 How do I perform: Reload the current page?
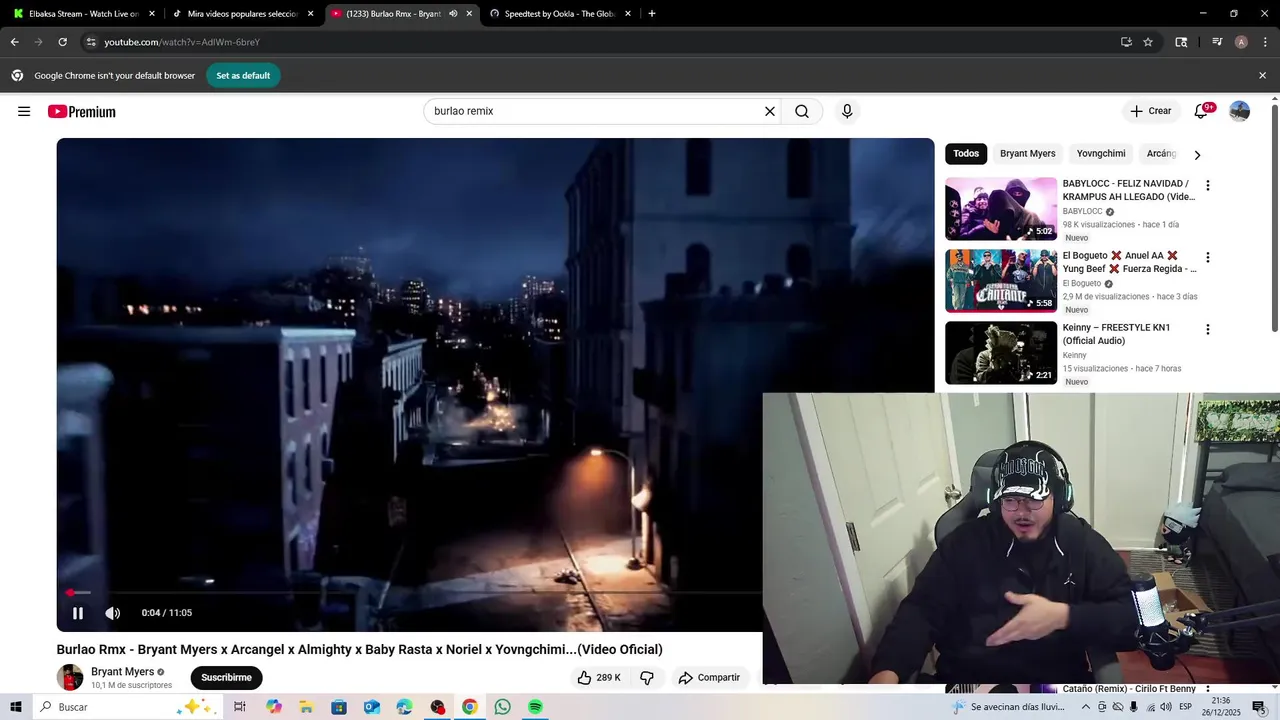[62, 42]
